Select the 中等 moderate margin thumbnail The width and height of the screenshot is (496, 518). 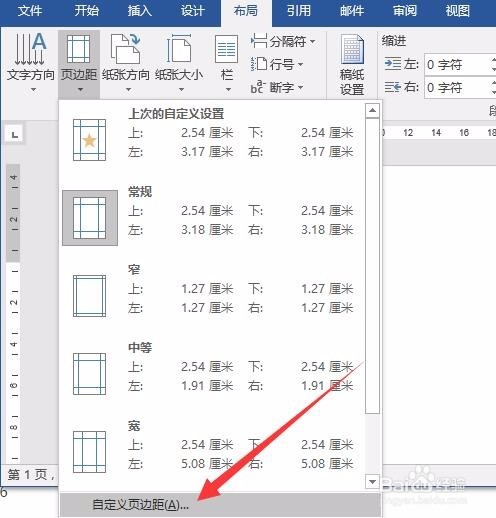[x=89, y=374]
